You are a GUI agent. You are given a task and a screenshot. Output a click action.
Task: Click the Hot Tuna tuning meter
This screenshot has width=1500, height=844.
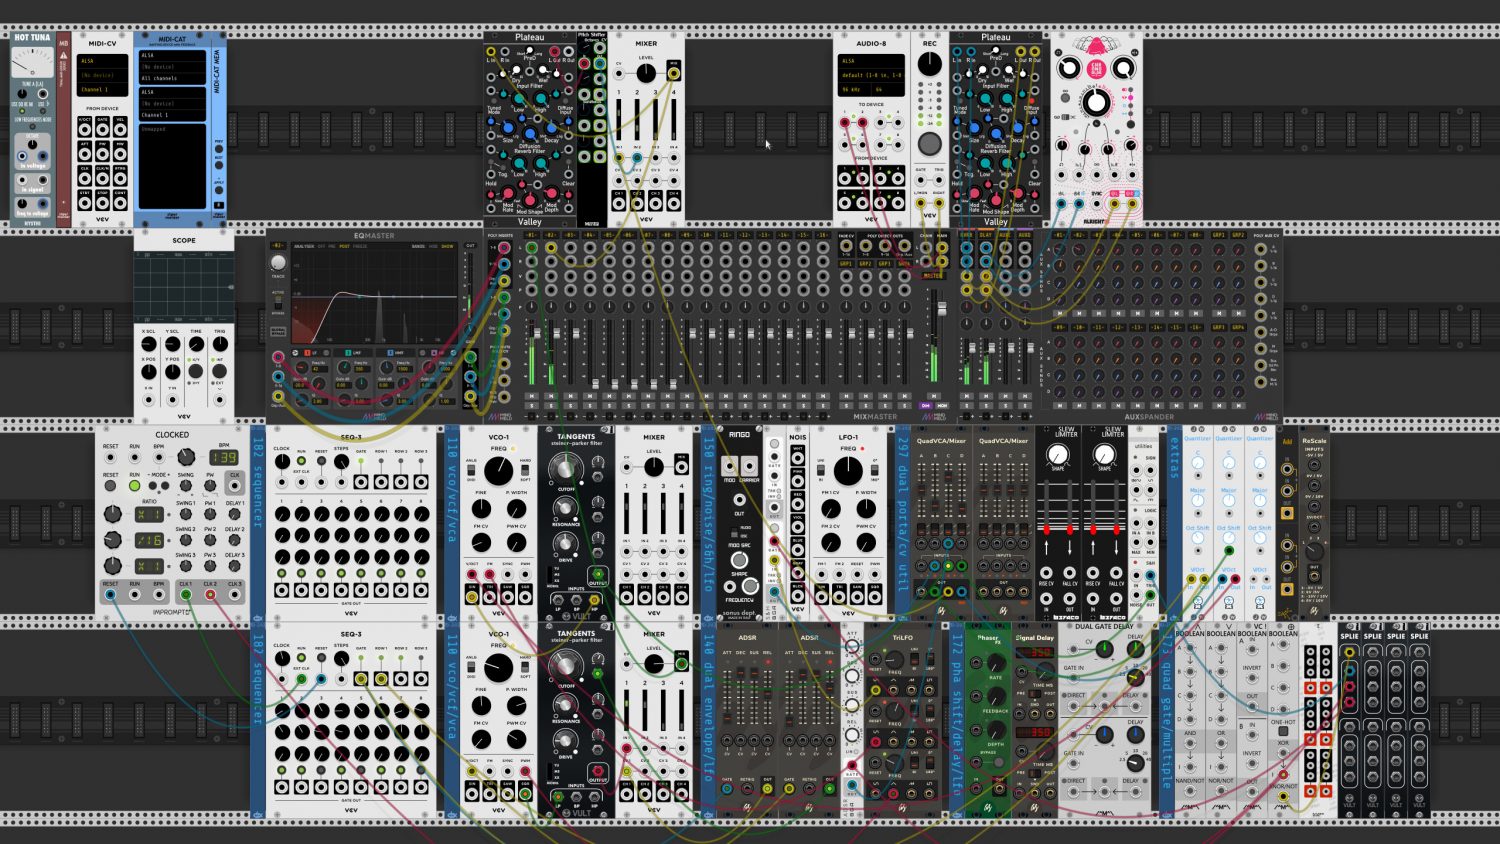coord(32,62)
